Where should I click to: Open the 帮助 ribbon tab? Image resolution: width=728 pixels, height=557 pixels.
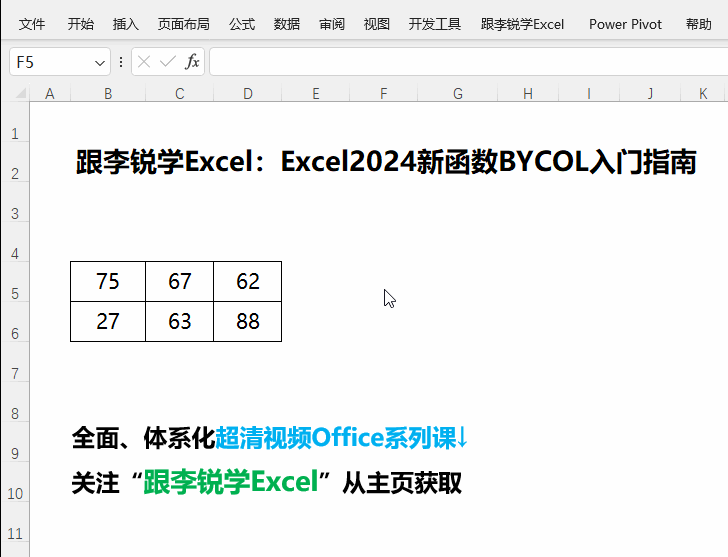click(698, 24)
